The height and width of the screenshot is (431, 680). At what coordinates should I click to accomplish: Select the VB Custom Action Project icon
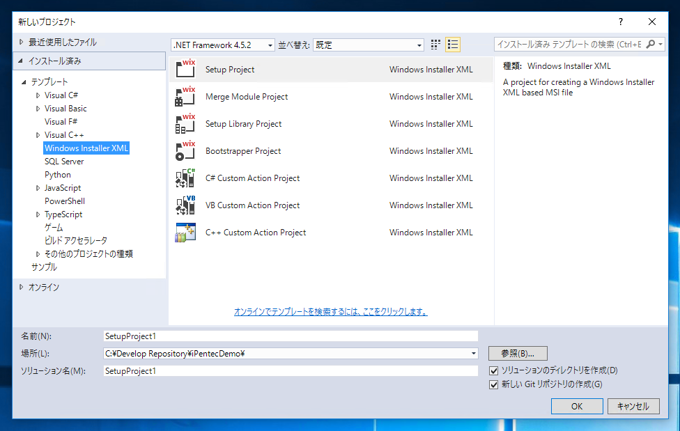pos(185,205)
